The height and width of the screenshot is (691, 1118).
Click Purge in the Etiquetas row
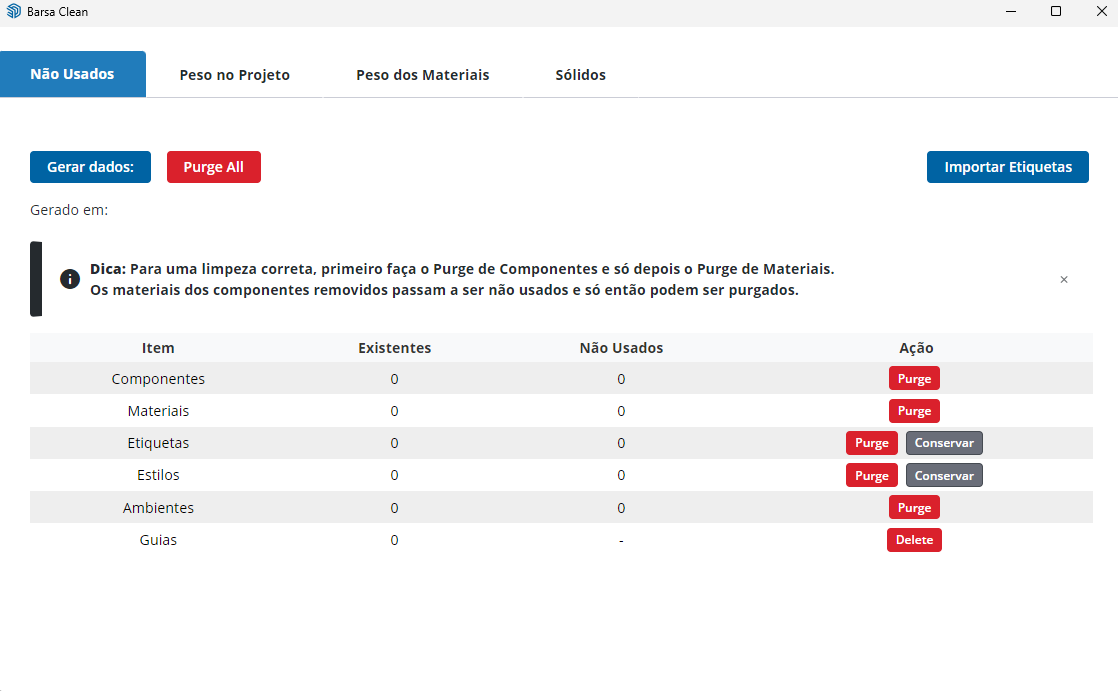click(872, 443)
